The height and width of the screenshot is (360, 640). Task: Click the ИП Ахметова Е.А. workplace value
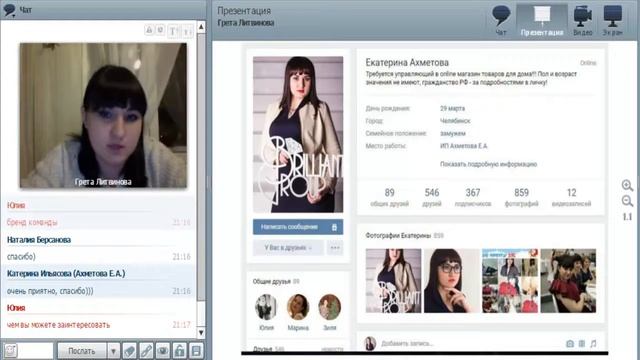[x=464, y=146]
